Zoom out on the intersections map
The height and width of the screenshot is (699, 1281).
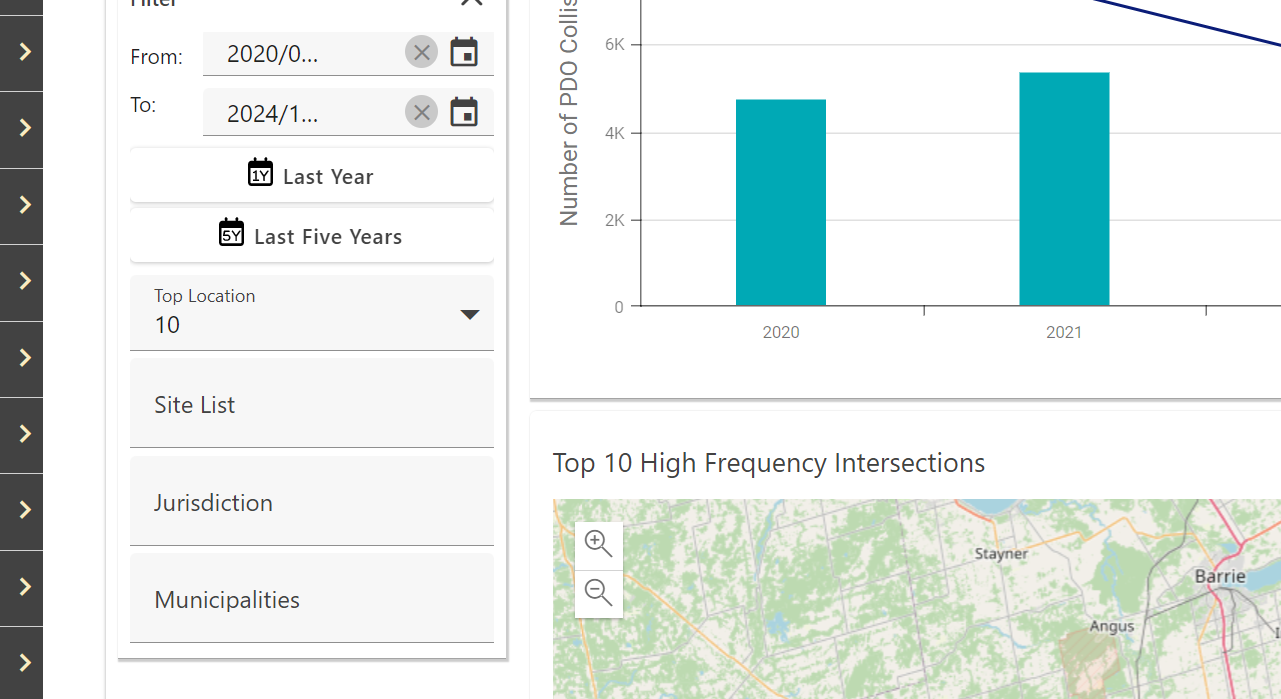tap(599, 593)
